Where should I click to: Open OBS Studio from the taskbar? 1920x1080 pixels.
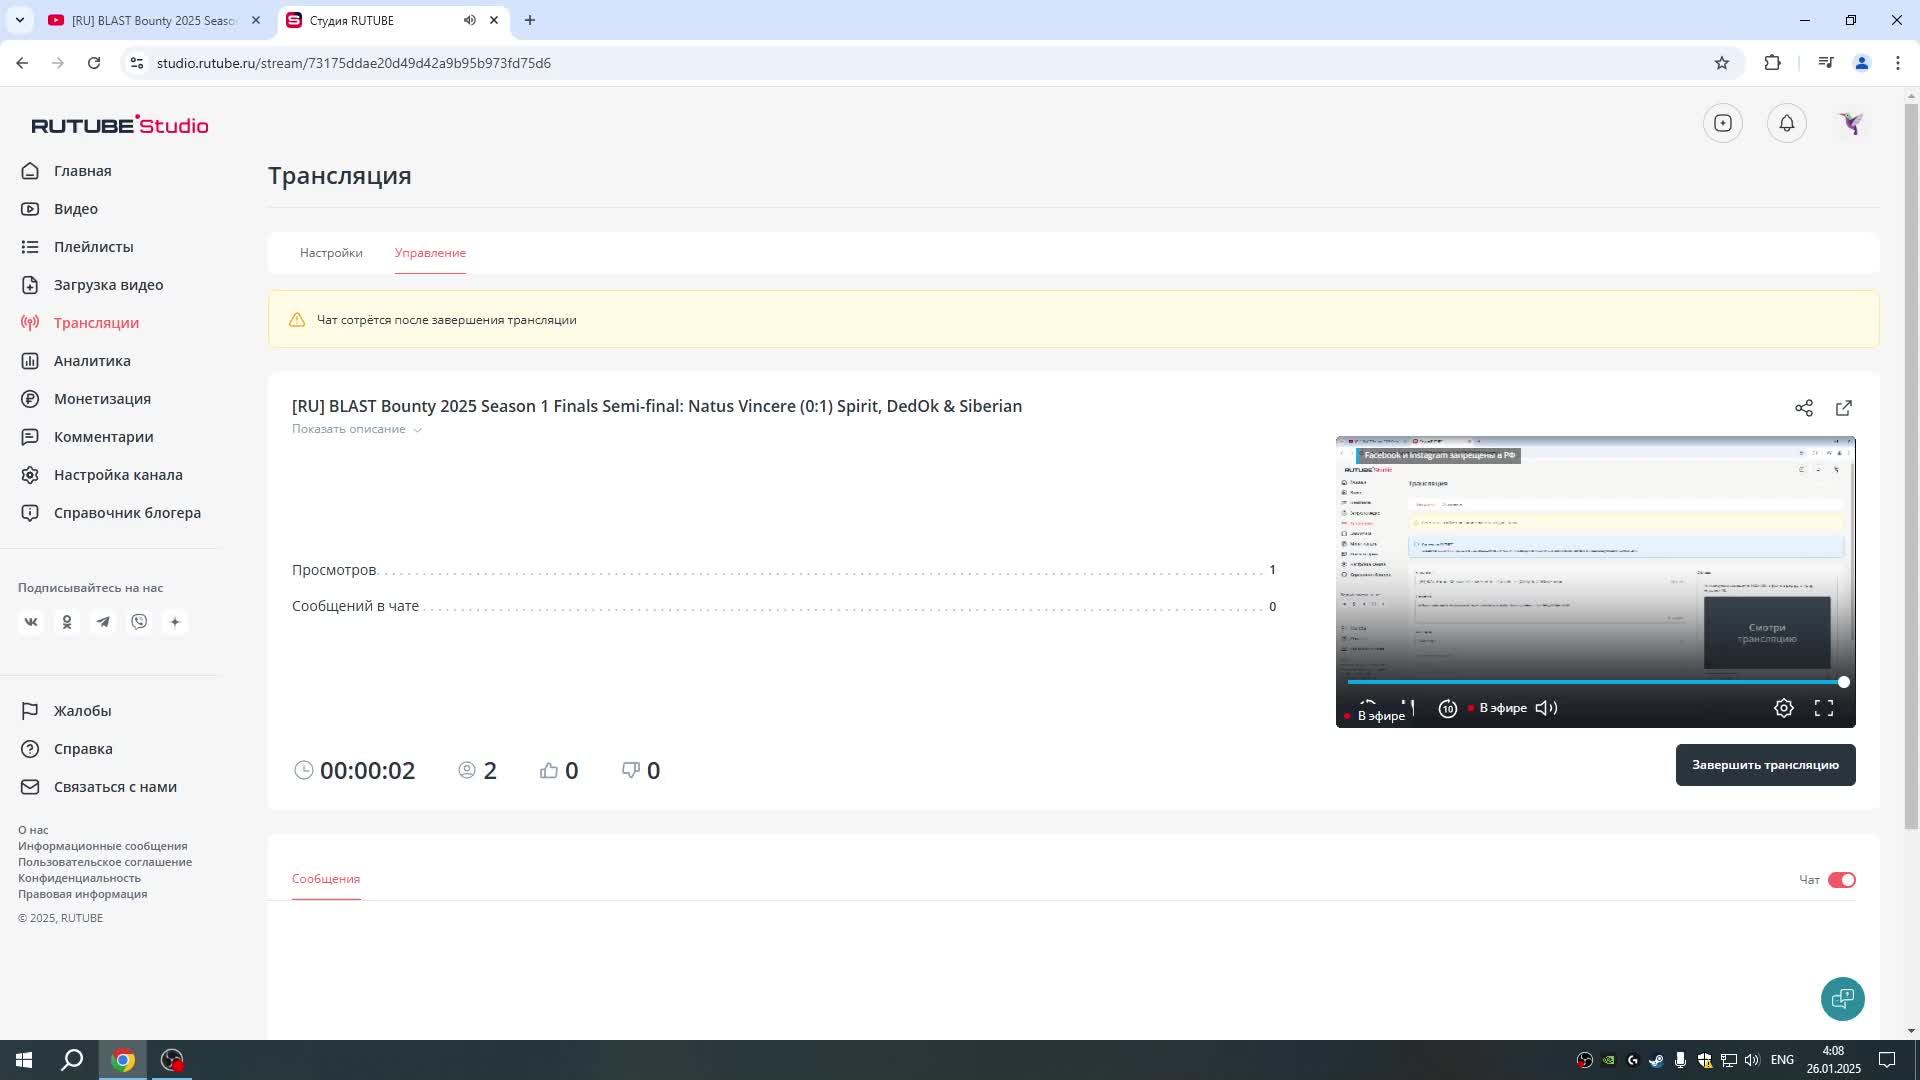(172, 1060)
